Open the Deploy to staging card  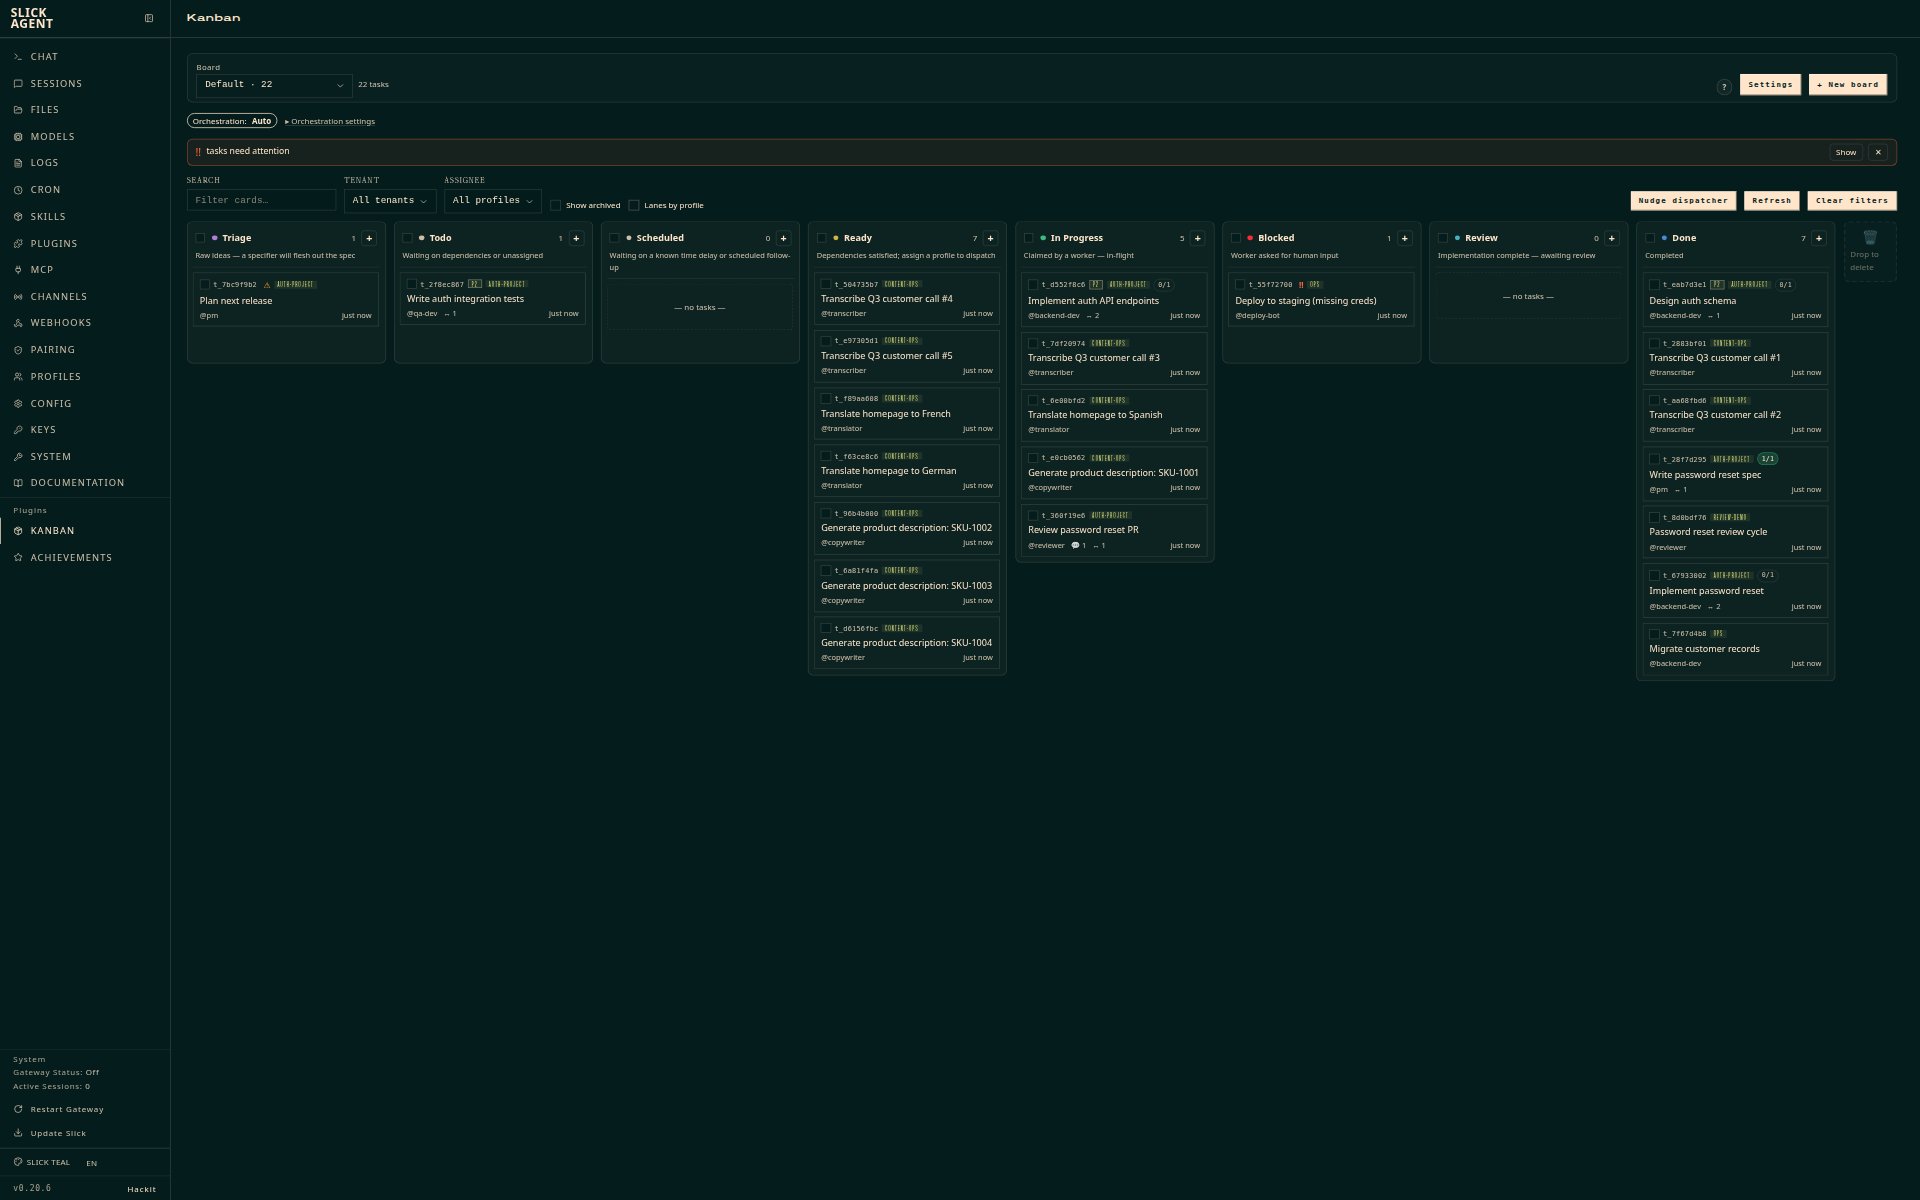pyautogui.click(x=1321, y=300)
